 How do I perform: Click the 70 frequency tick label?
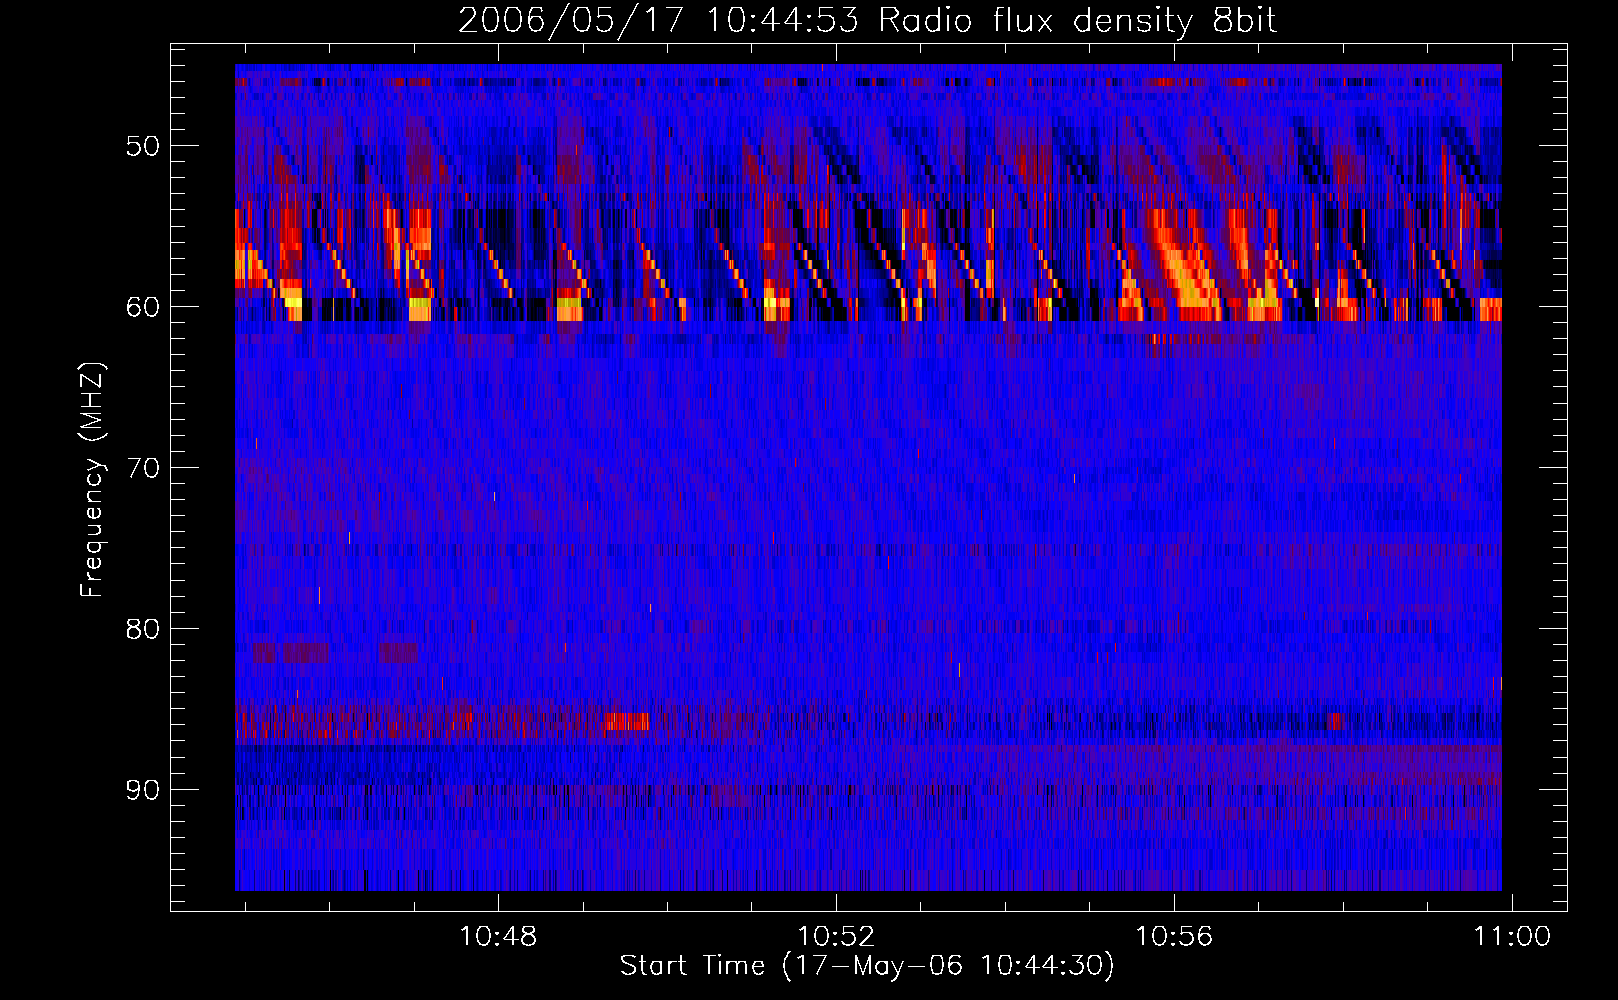[x=142, y=468]
